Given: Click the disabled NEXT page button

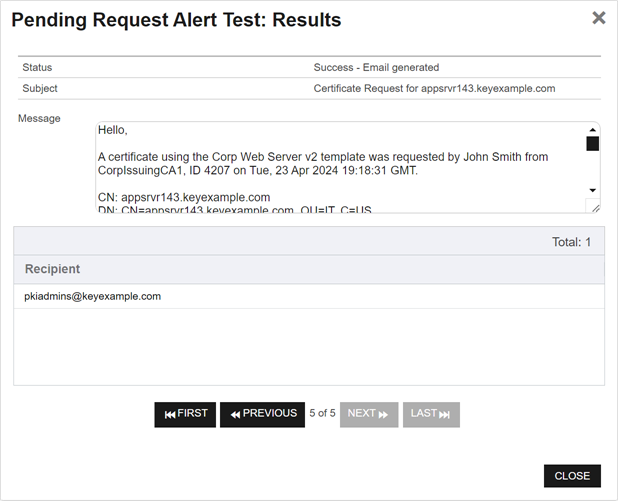Looking at the screenshot, I should coord(368,414).
